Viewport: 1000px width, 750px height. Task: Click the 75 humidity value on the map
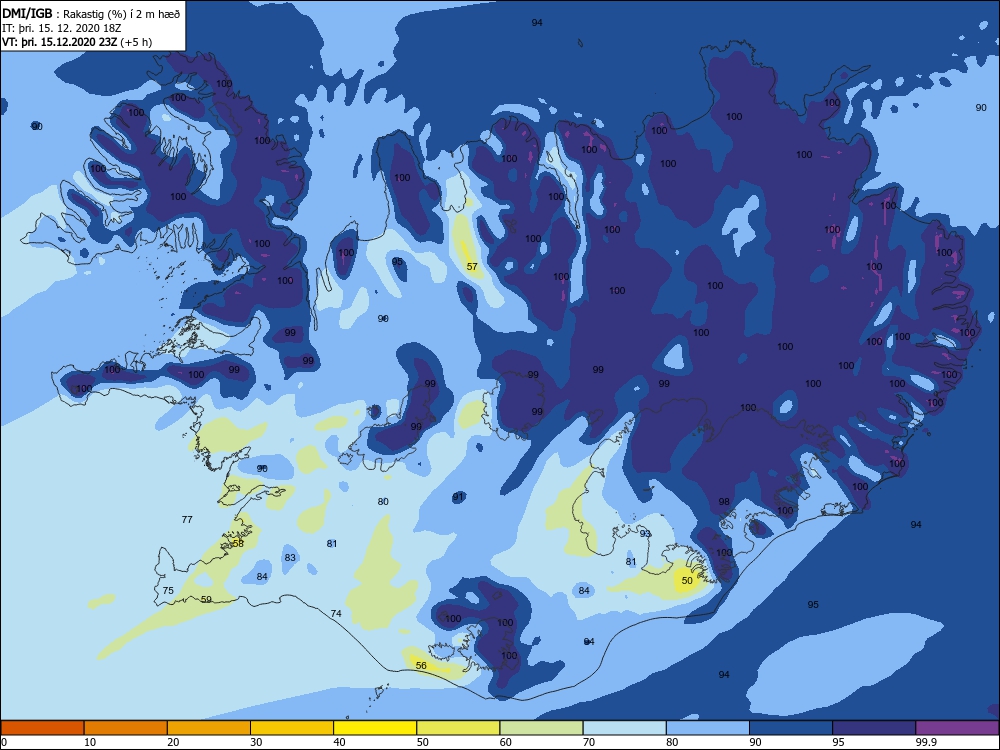tap(168, 591)
